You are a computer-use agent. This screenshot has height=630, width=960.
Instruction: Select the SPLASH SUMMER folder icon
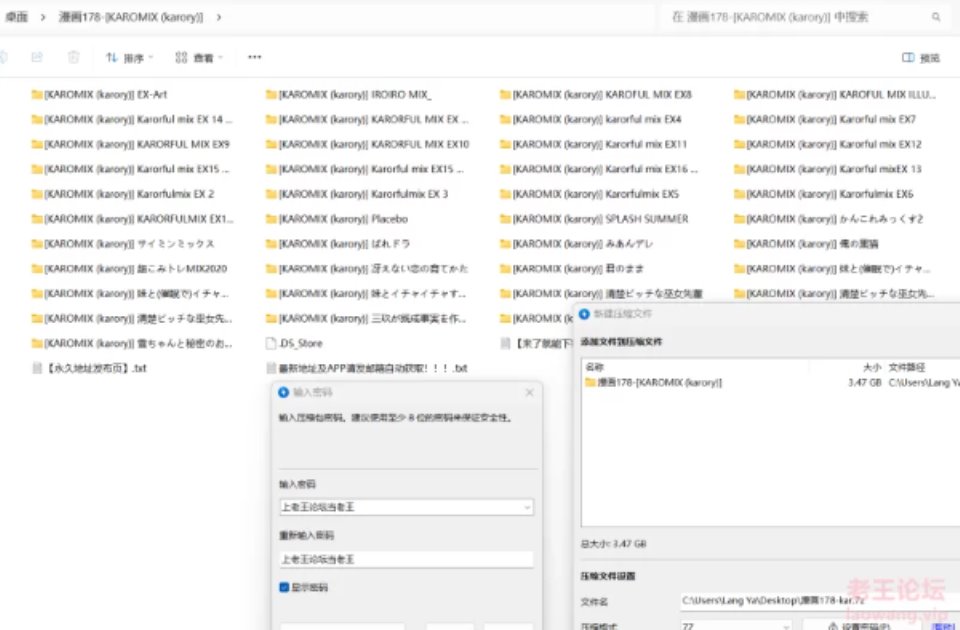click(505, 219)
